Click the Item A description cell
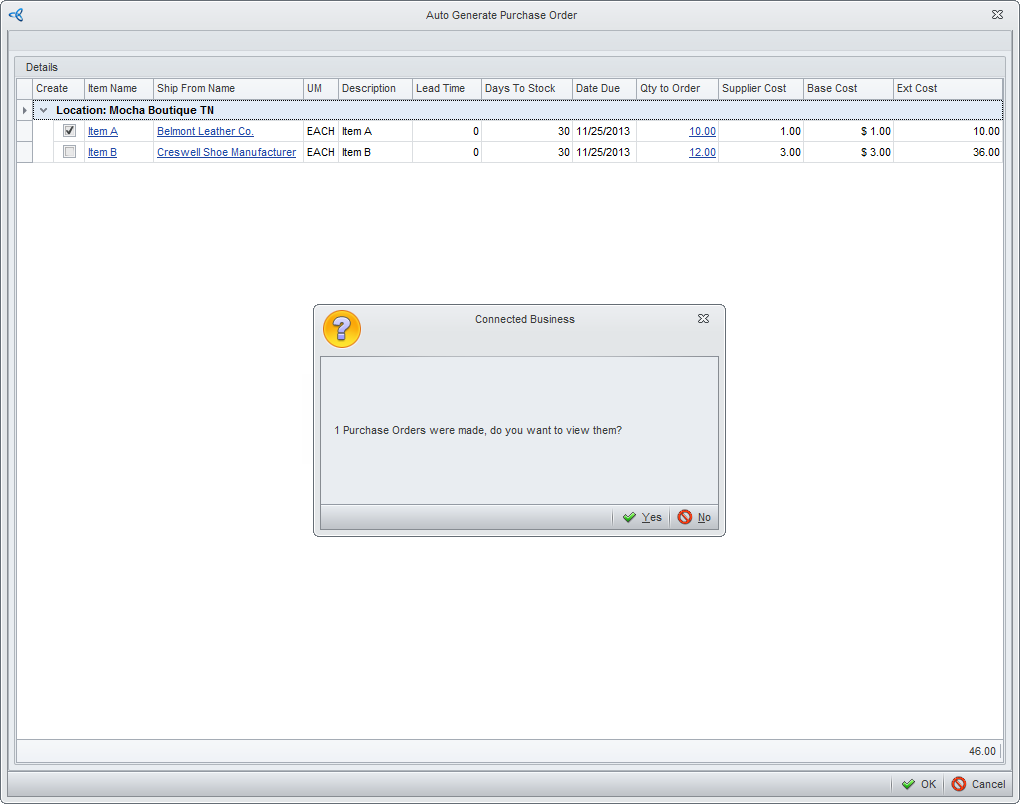The width and height of the screenshot is (1020, 804). (x=375, y=131)
